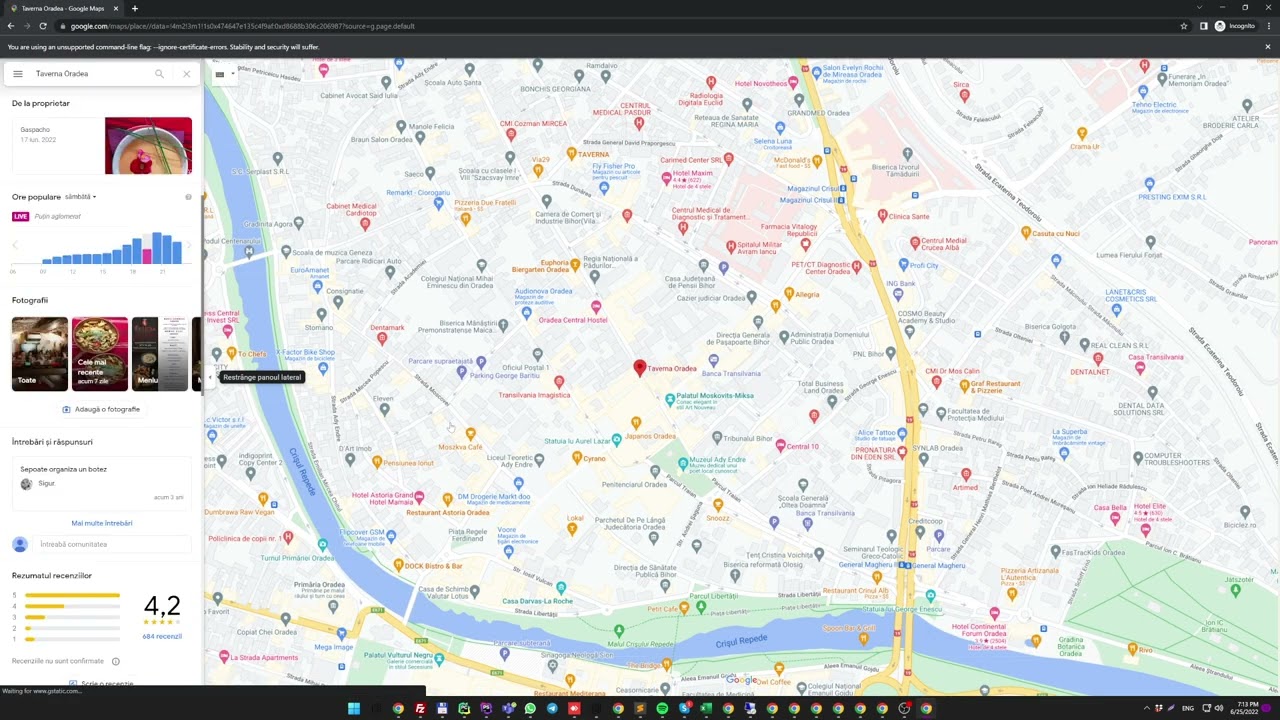Open Spotify from the taskbar
This screenshot has height=720, width=1280.
click(x=662, y=708)
